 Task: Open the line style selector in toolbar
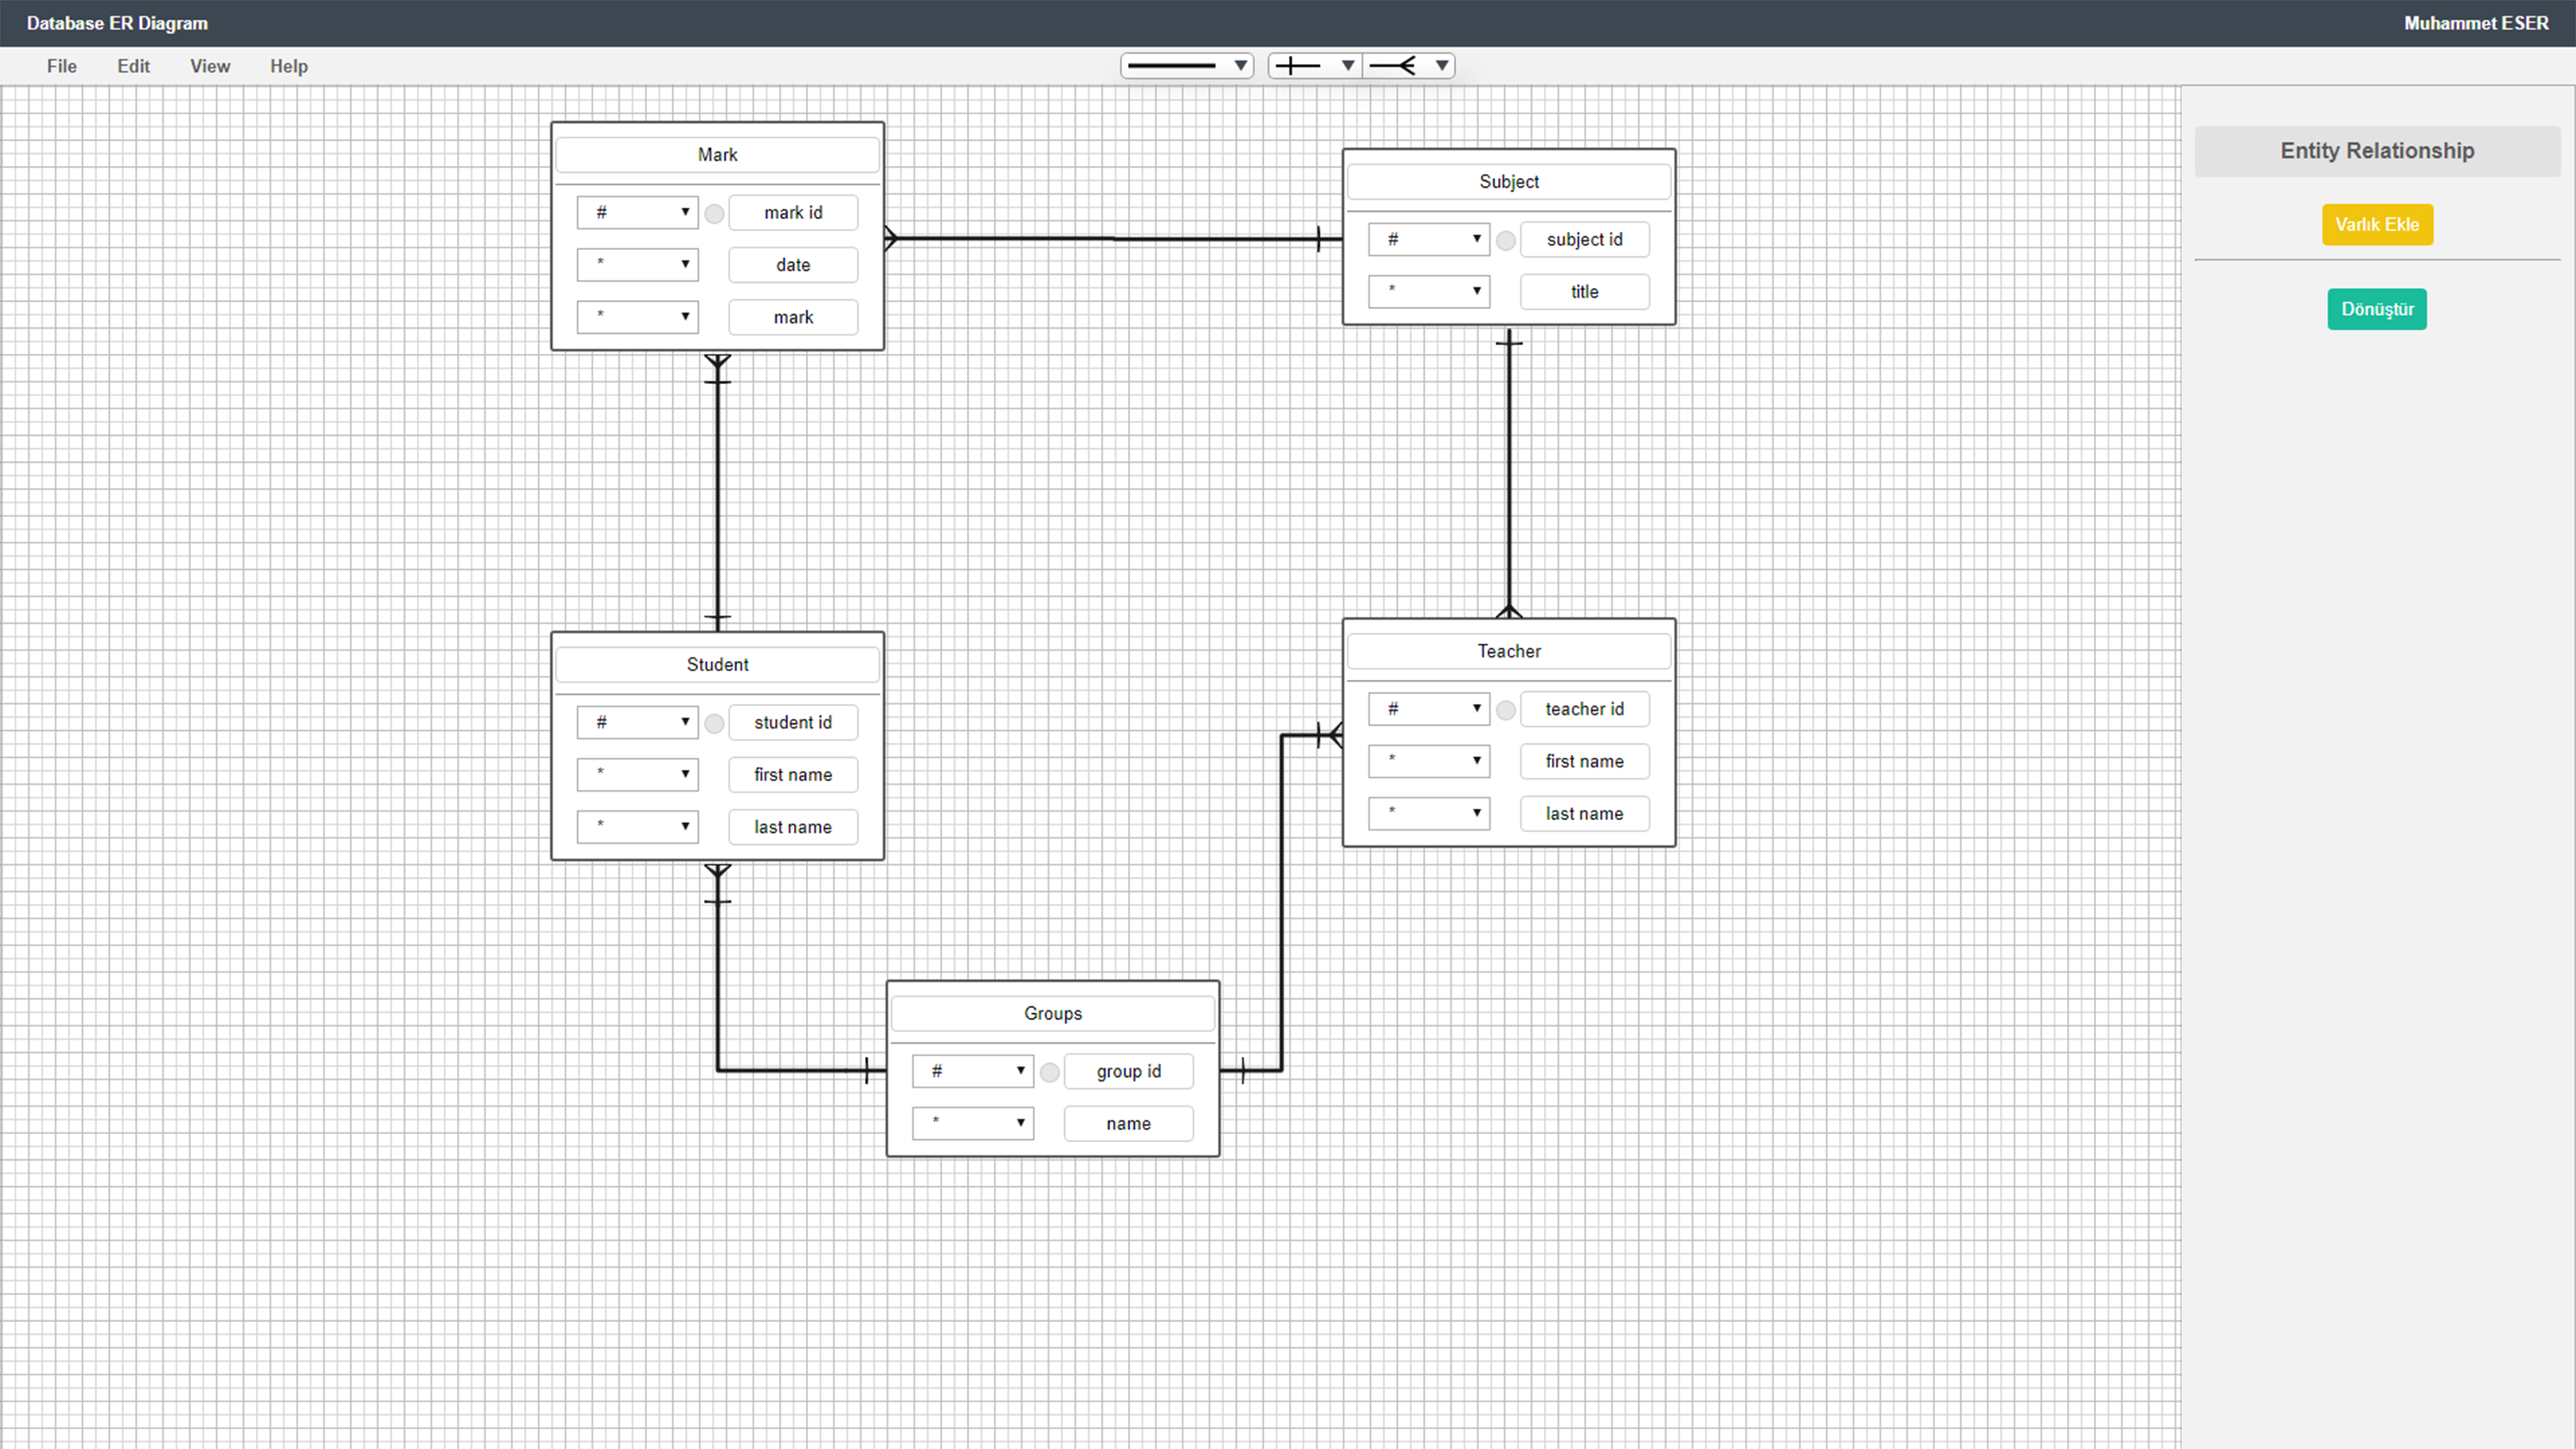tap(1186, 66)
